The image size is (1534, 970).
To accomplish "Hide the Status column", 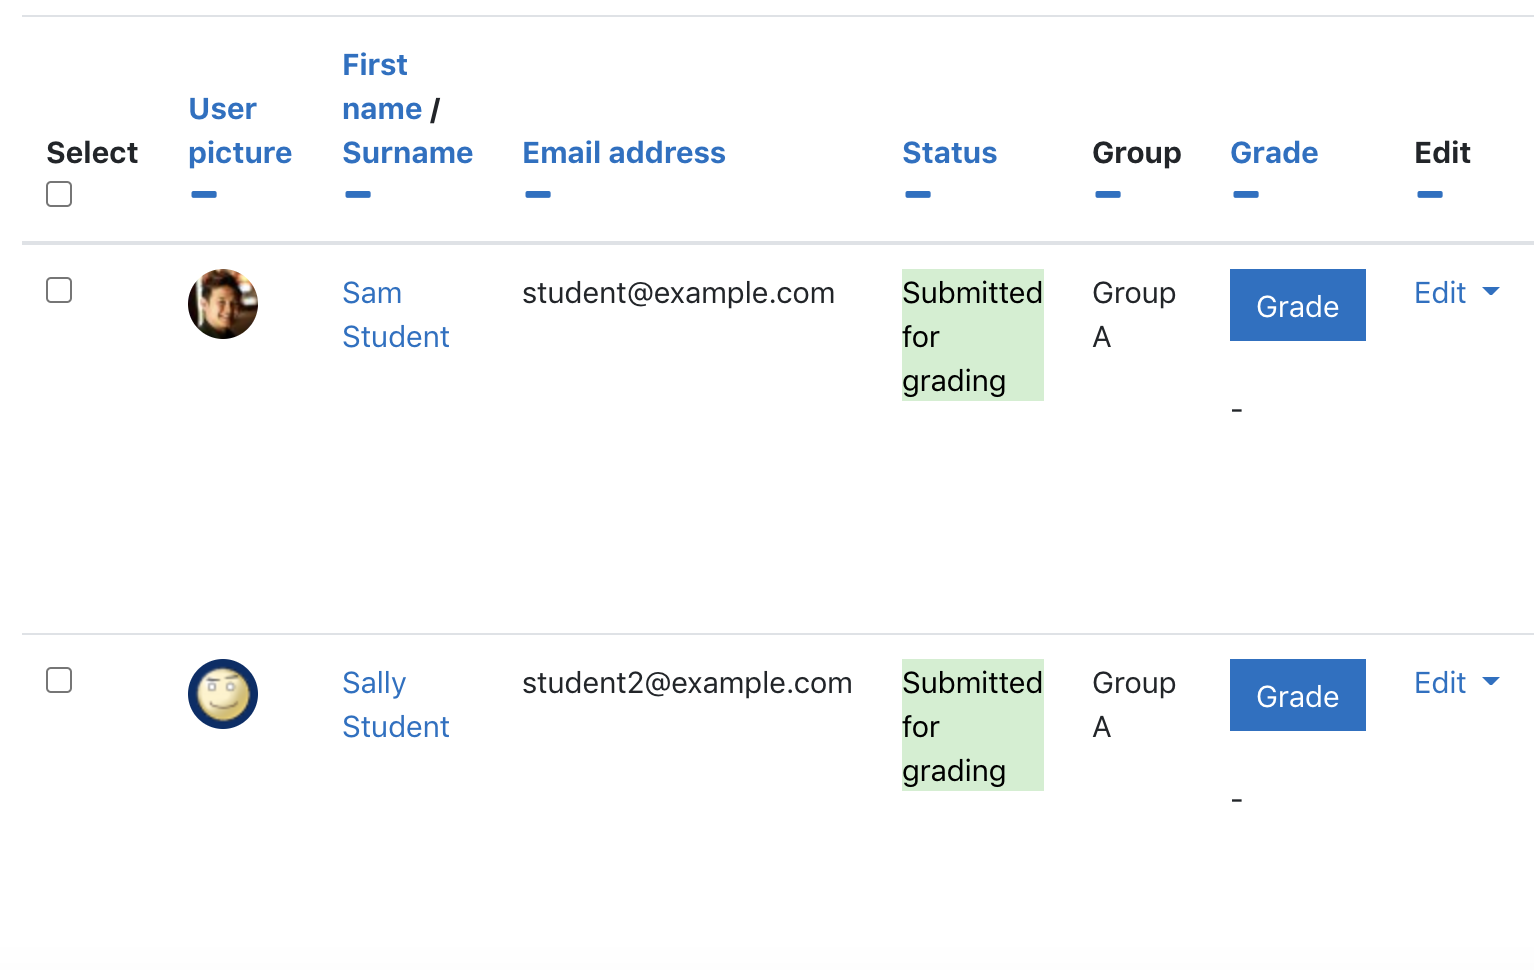I will coord(918,194).
